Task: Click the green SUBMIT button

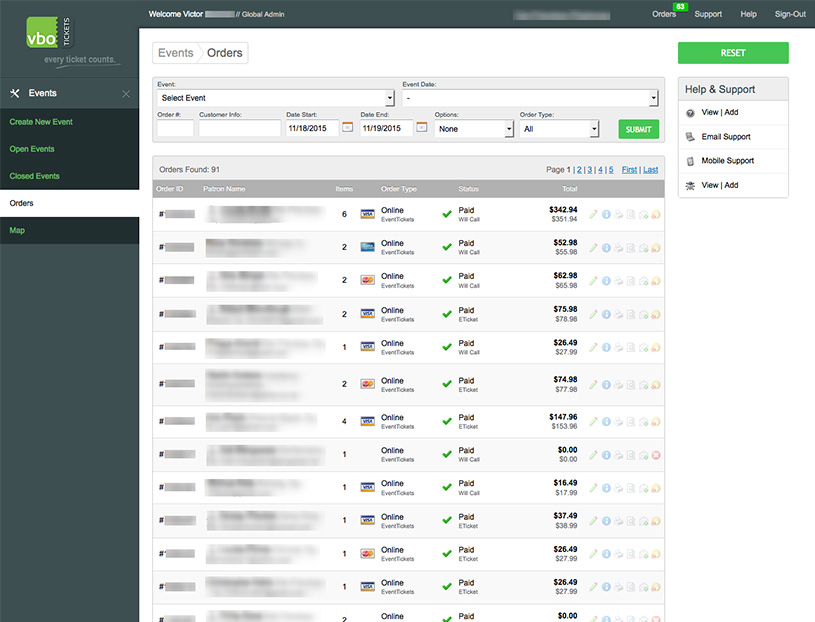Action: tap(638, 129)
